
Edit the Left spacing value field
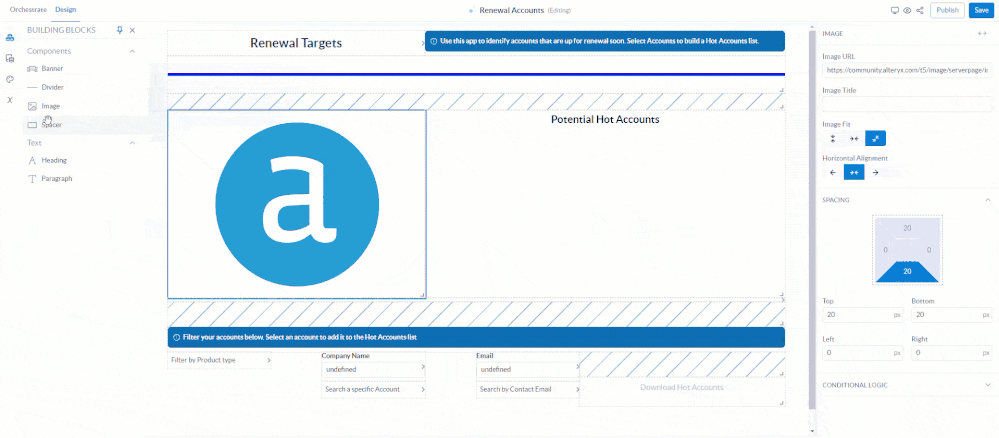point(863,353)
